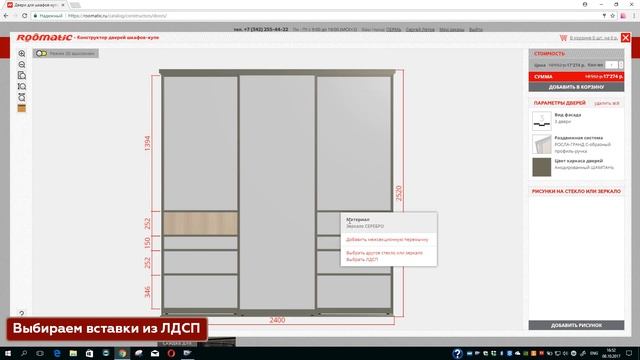Close the door constructor with the red X

pyautogui.click(x=625, y=38)
